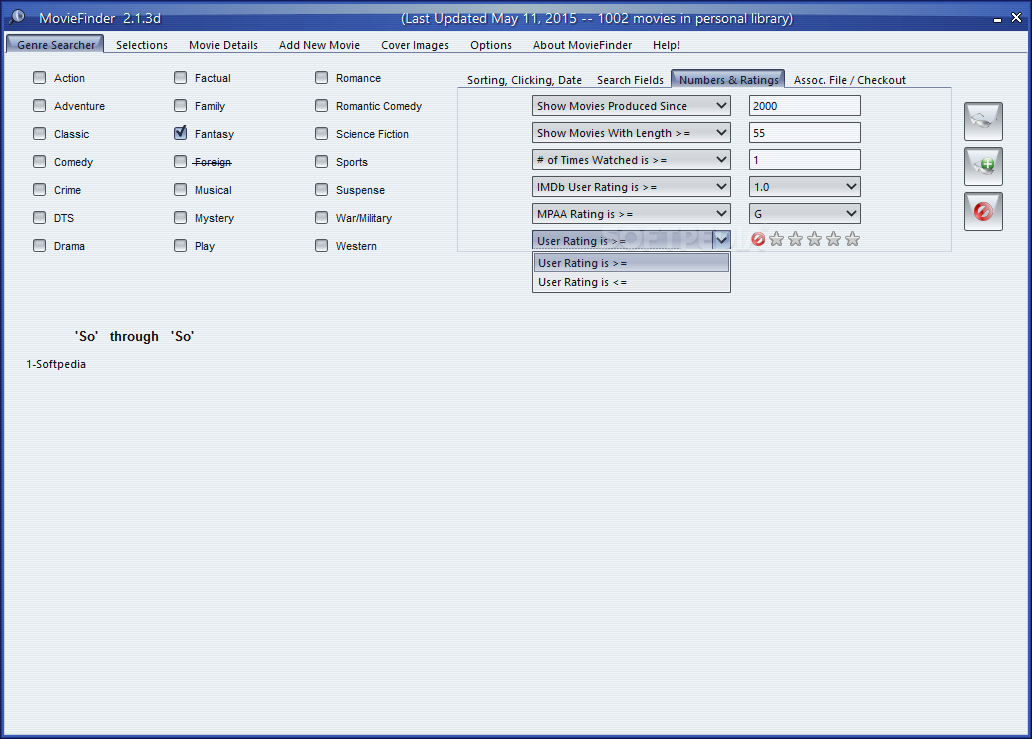
Task: Open the Movie Details tab
Action: pos(223,45)
